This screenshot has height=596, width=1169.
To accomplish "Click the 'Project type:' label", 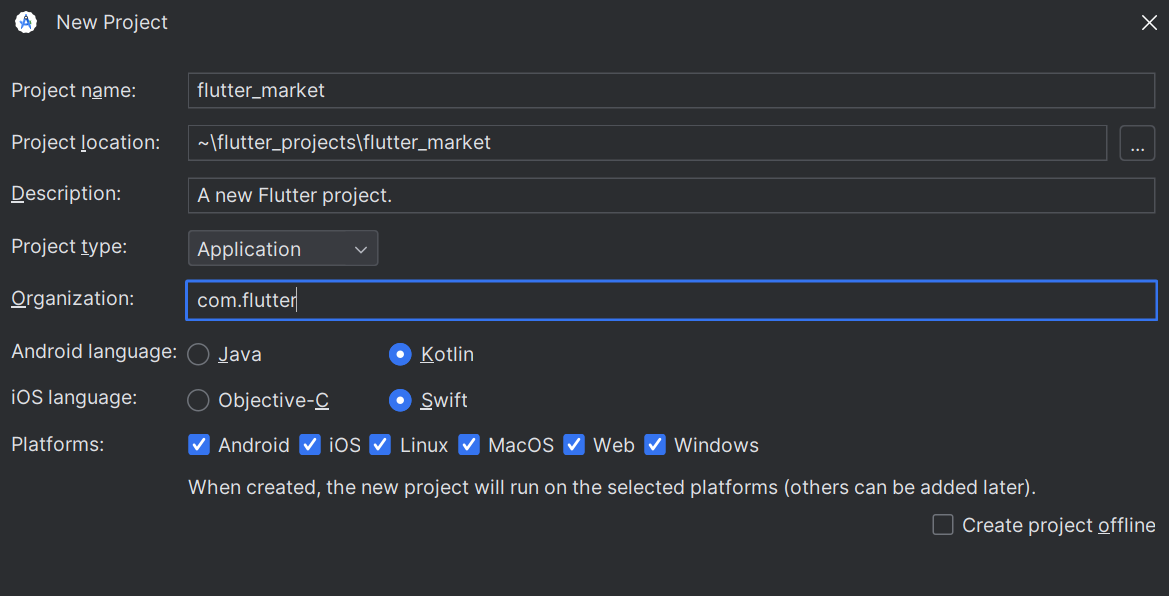I will click(x=69, y=247).
